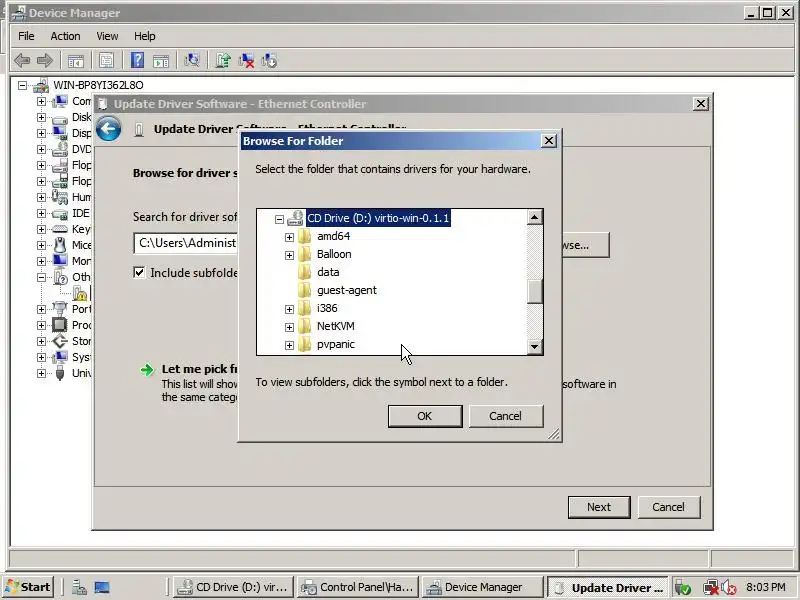Select the unknown device icon with yellow warning
This screenshot has height=600, width=800.
click(80, 293)
